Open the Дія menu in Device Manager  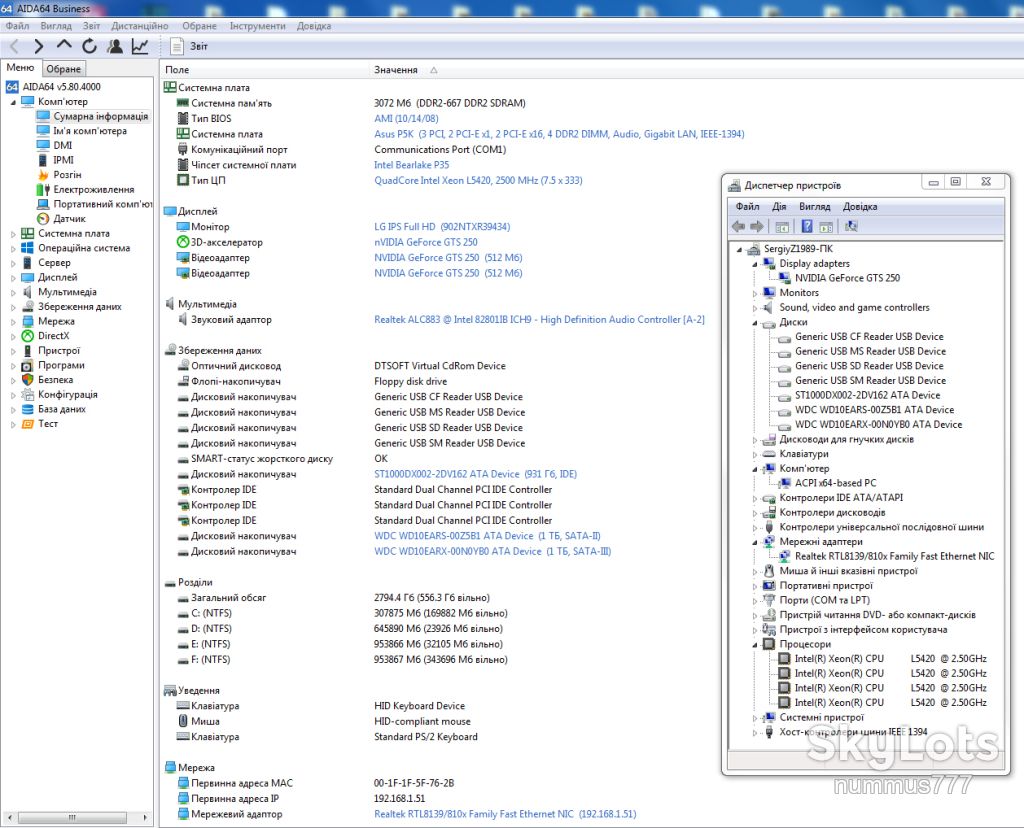point(779,206)
